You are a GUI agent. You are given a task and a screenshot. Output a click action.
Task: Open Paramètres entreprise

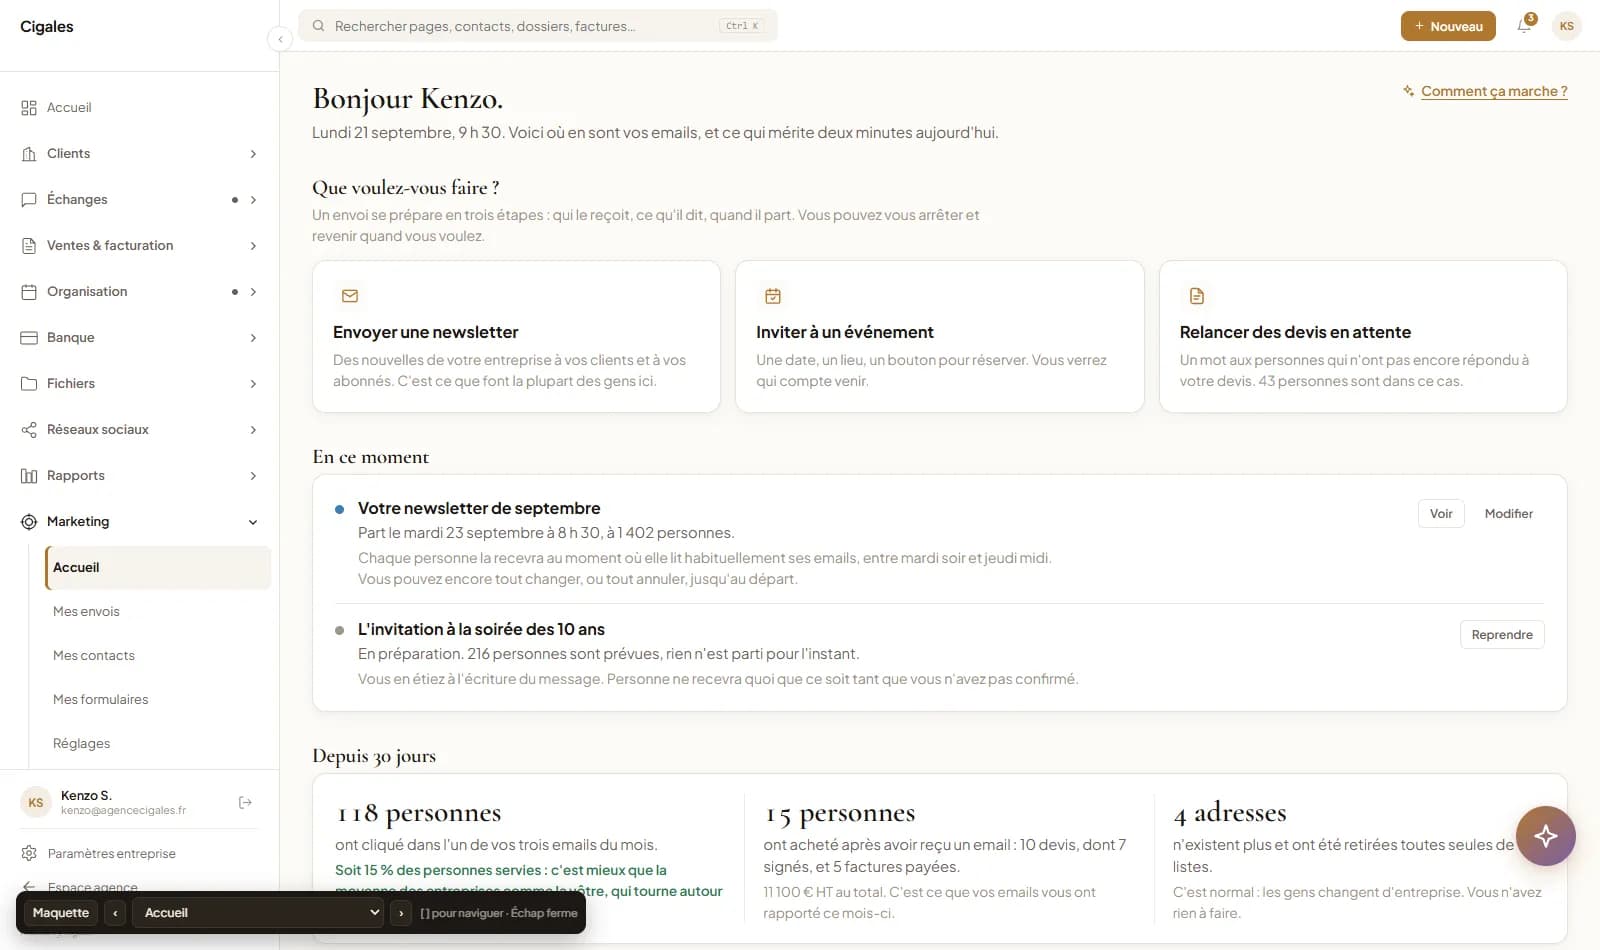pyautogui.click(x=111, y=853)
